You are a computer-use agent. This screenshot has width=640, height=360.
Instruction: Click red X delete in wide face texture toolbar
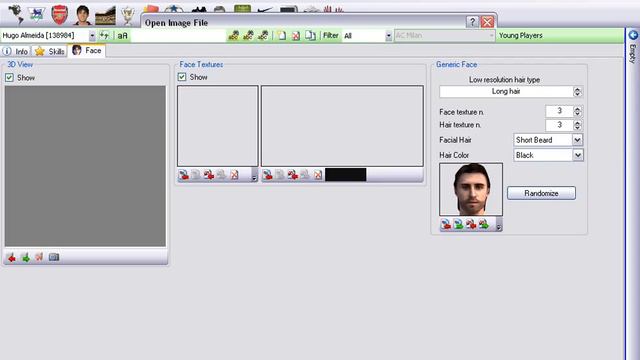tap(318, 175)
